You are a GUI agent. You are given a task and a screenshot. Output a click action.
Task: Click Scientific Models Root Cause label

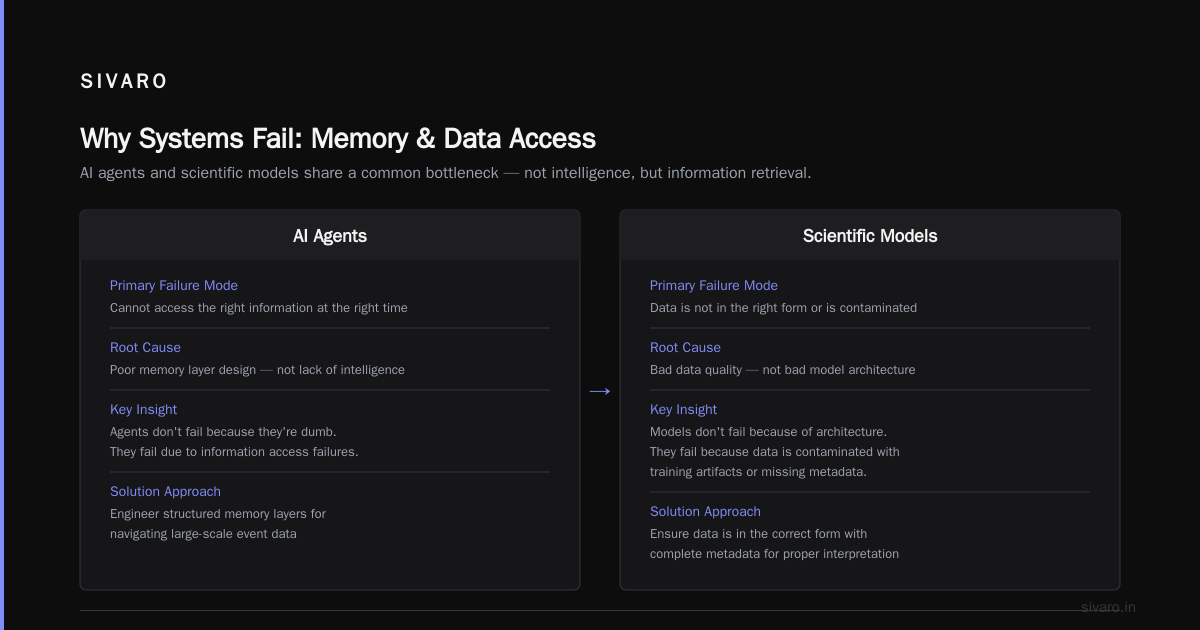pyautogui.click(x=685, y=347)
